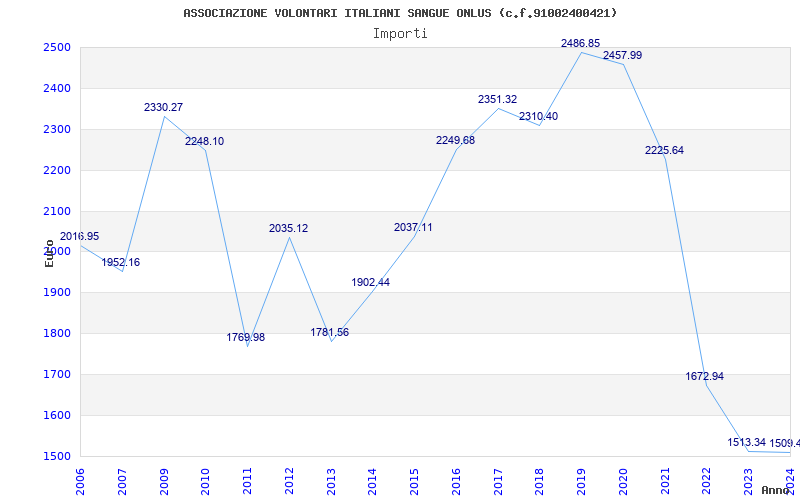
Task: Select peak data label 2486.85
Action: (581, 43)
